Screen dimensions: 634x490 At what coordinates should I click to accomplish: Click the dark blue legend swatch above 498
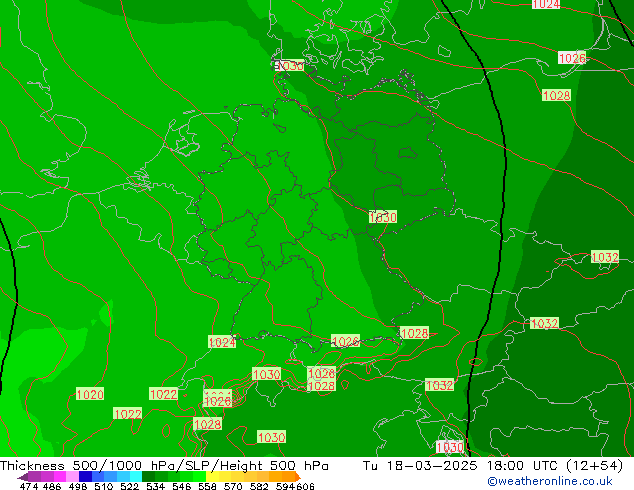point(85,476)
